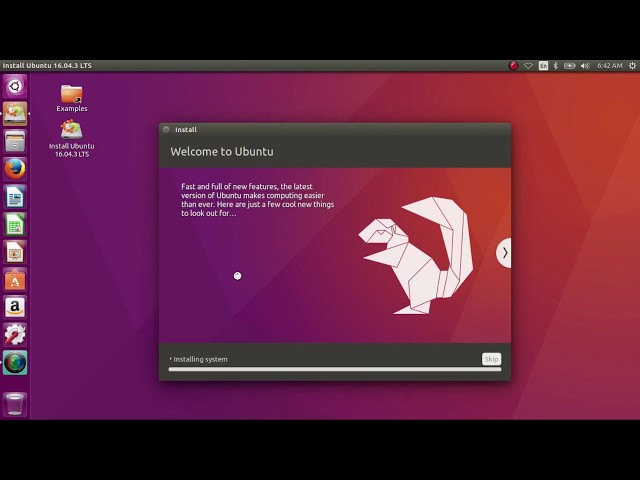
Task: Go to next slide with arrow
Action: click(x=504, y=253)
